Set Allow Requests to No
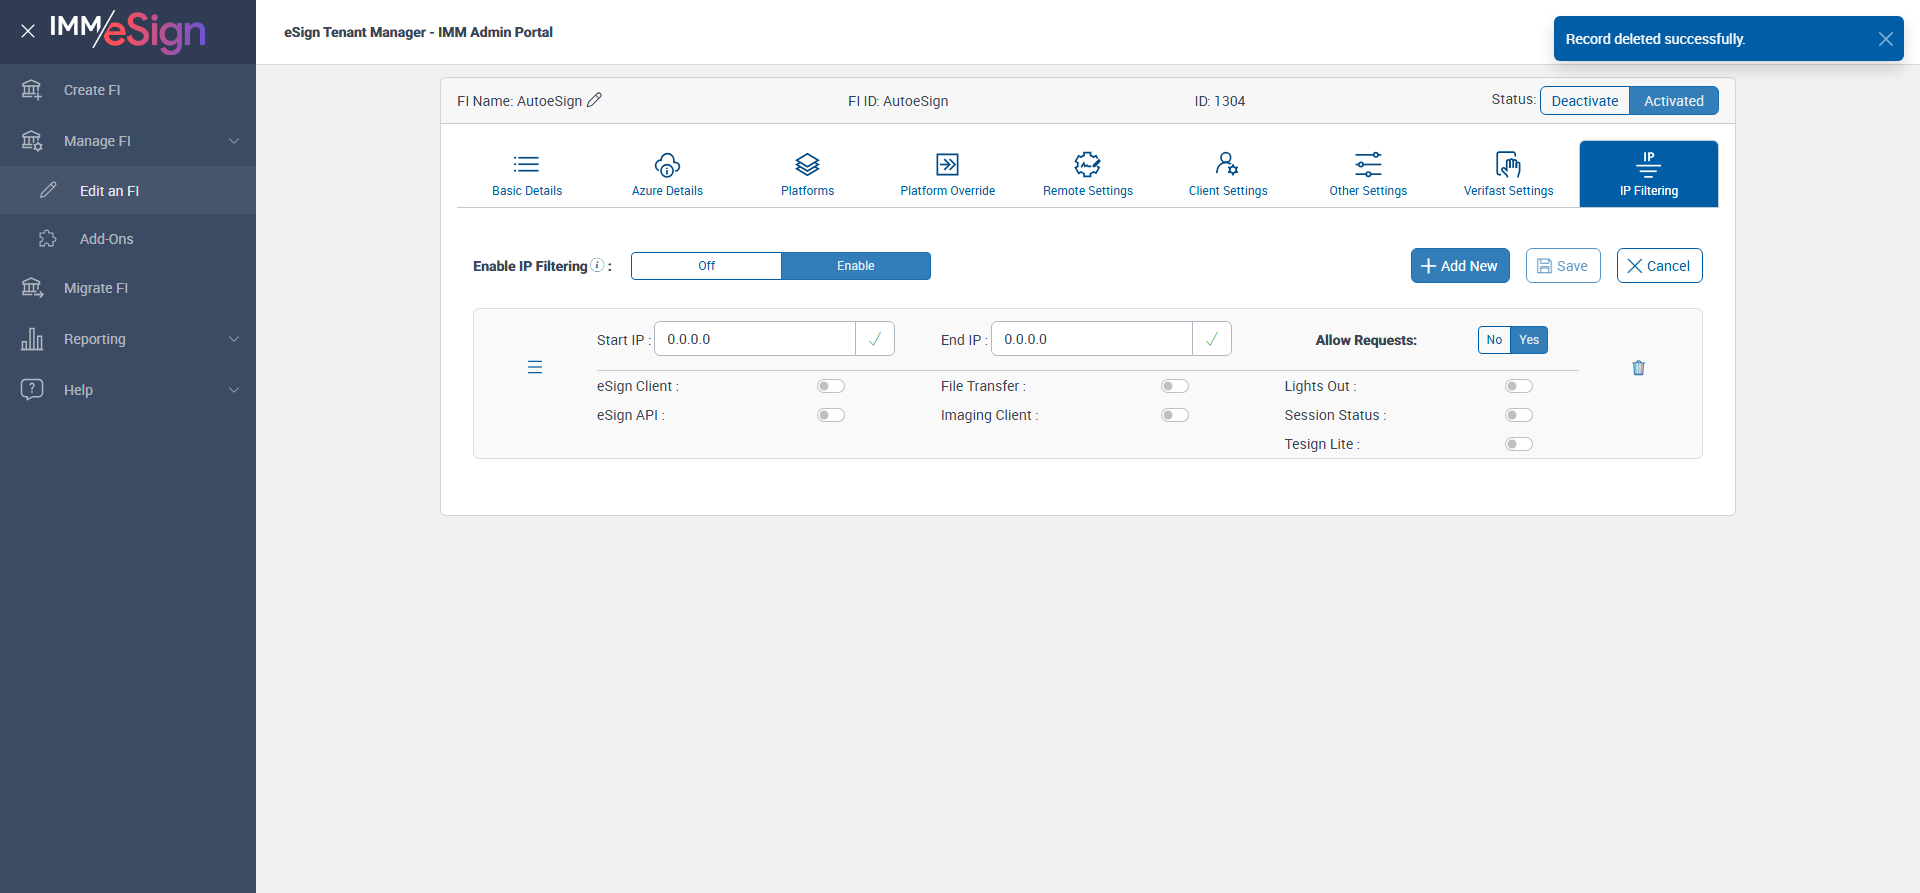The image size is (1920, 893). coord(1494,340)
